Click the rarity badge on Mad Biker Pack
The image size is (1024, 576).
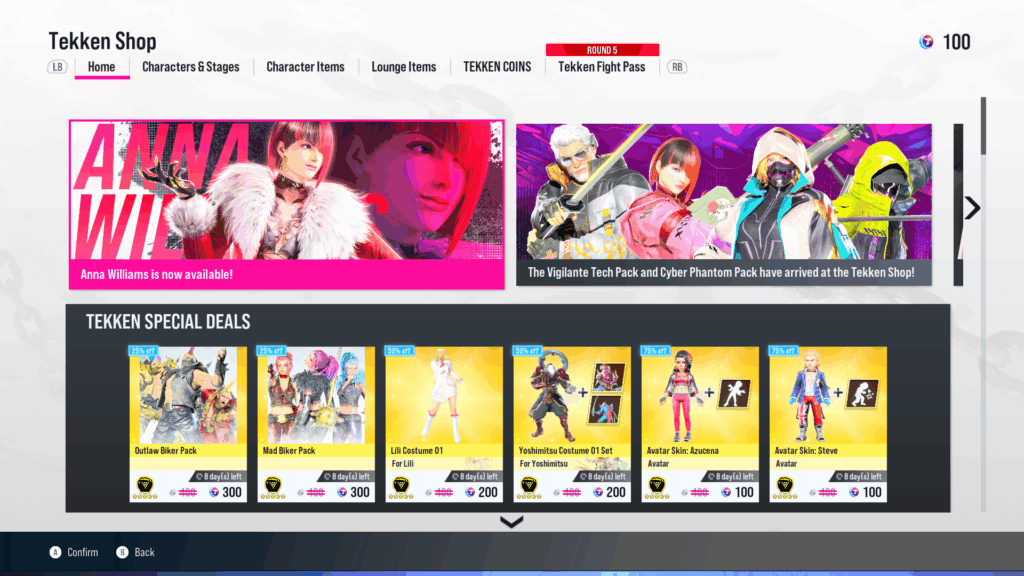pyautogui.click(x=273, y=487)
